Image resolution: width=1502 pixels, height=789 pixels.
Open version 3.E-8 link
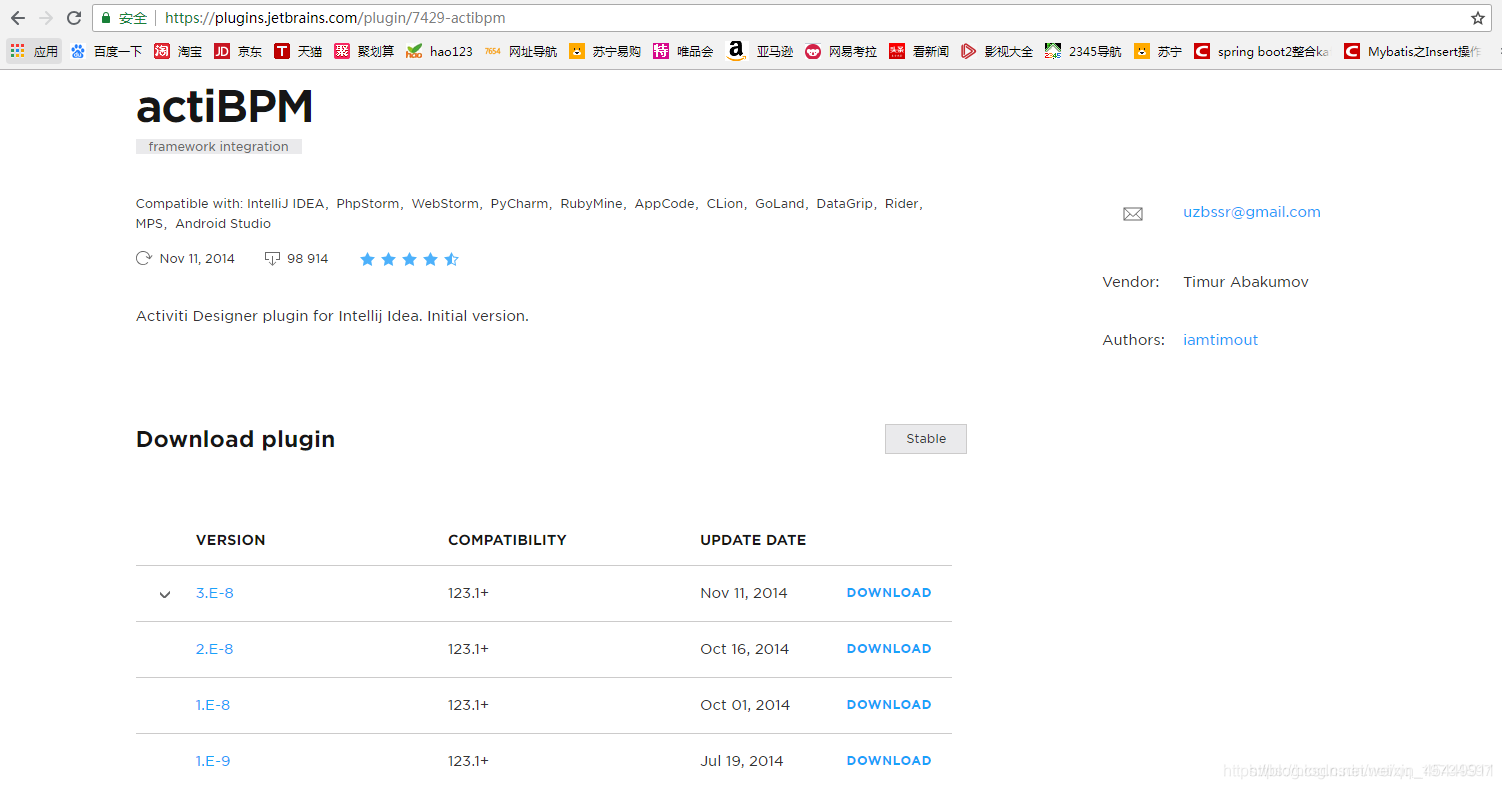(215, 593)
